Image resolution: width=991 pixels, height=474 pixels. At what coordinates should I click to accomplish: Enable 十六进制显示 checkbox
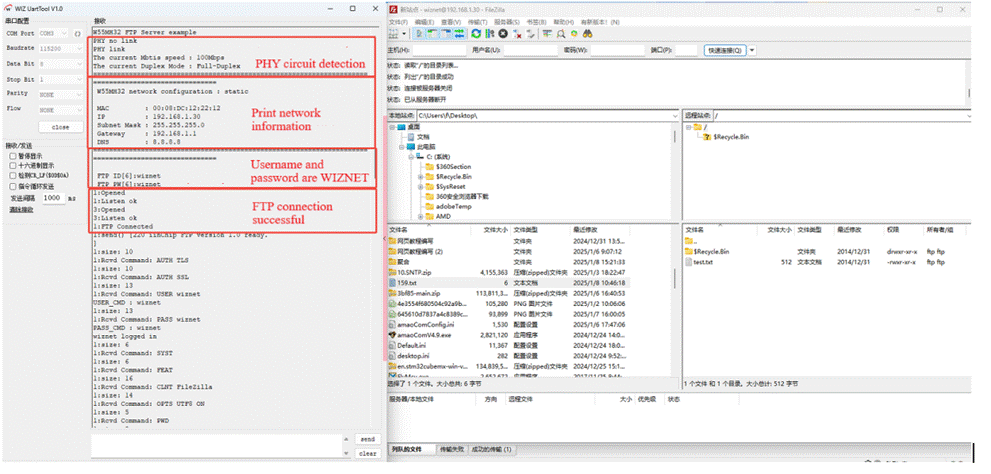13,166
